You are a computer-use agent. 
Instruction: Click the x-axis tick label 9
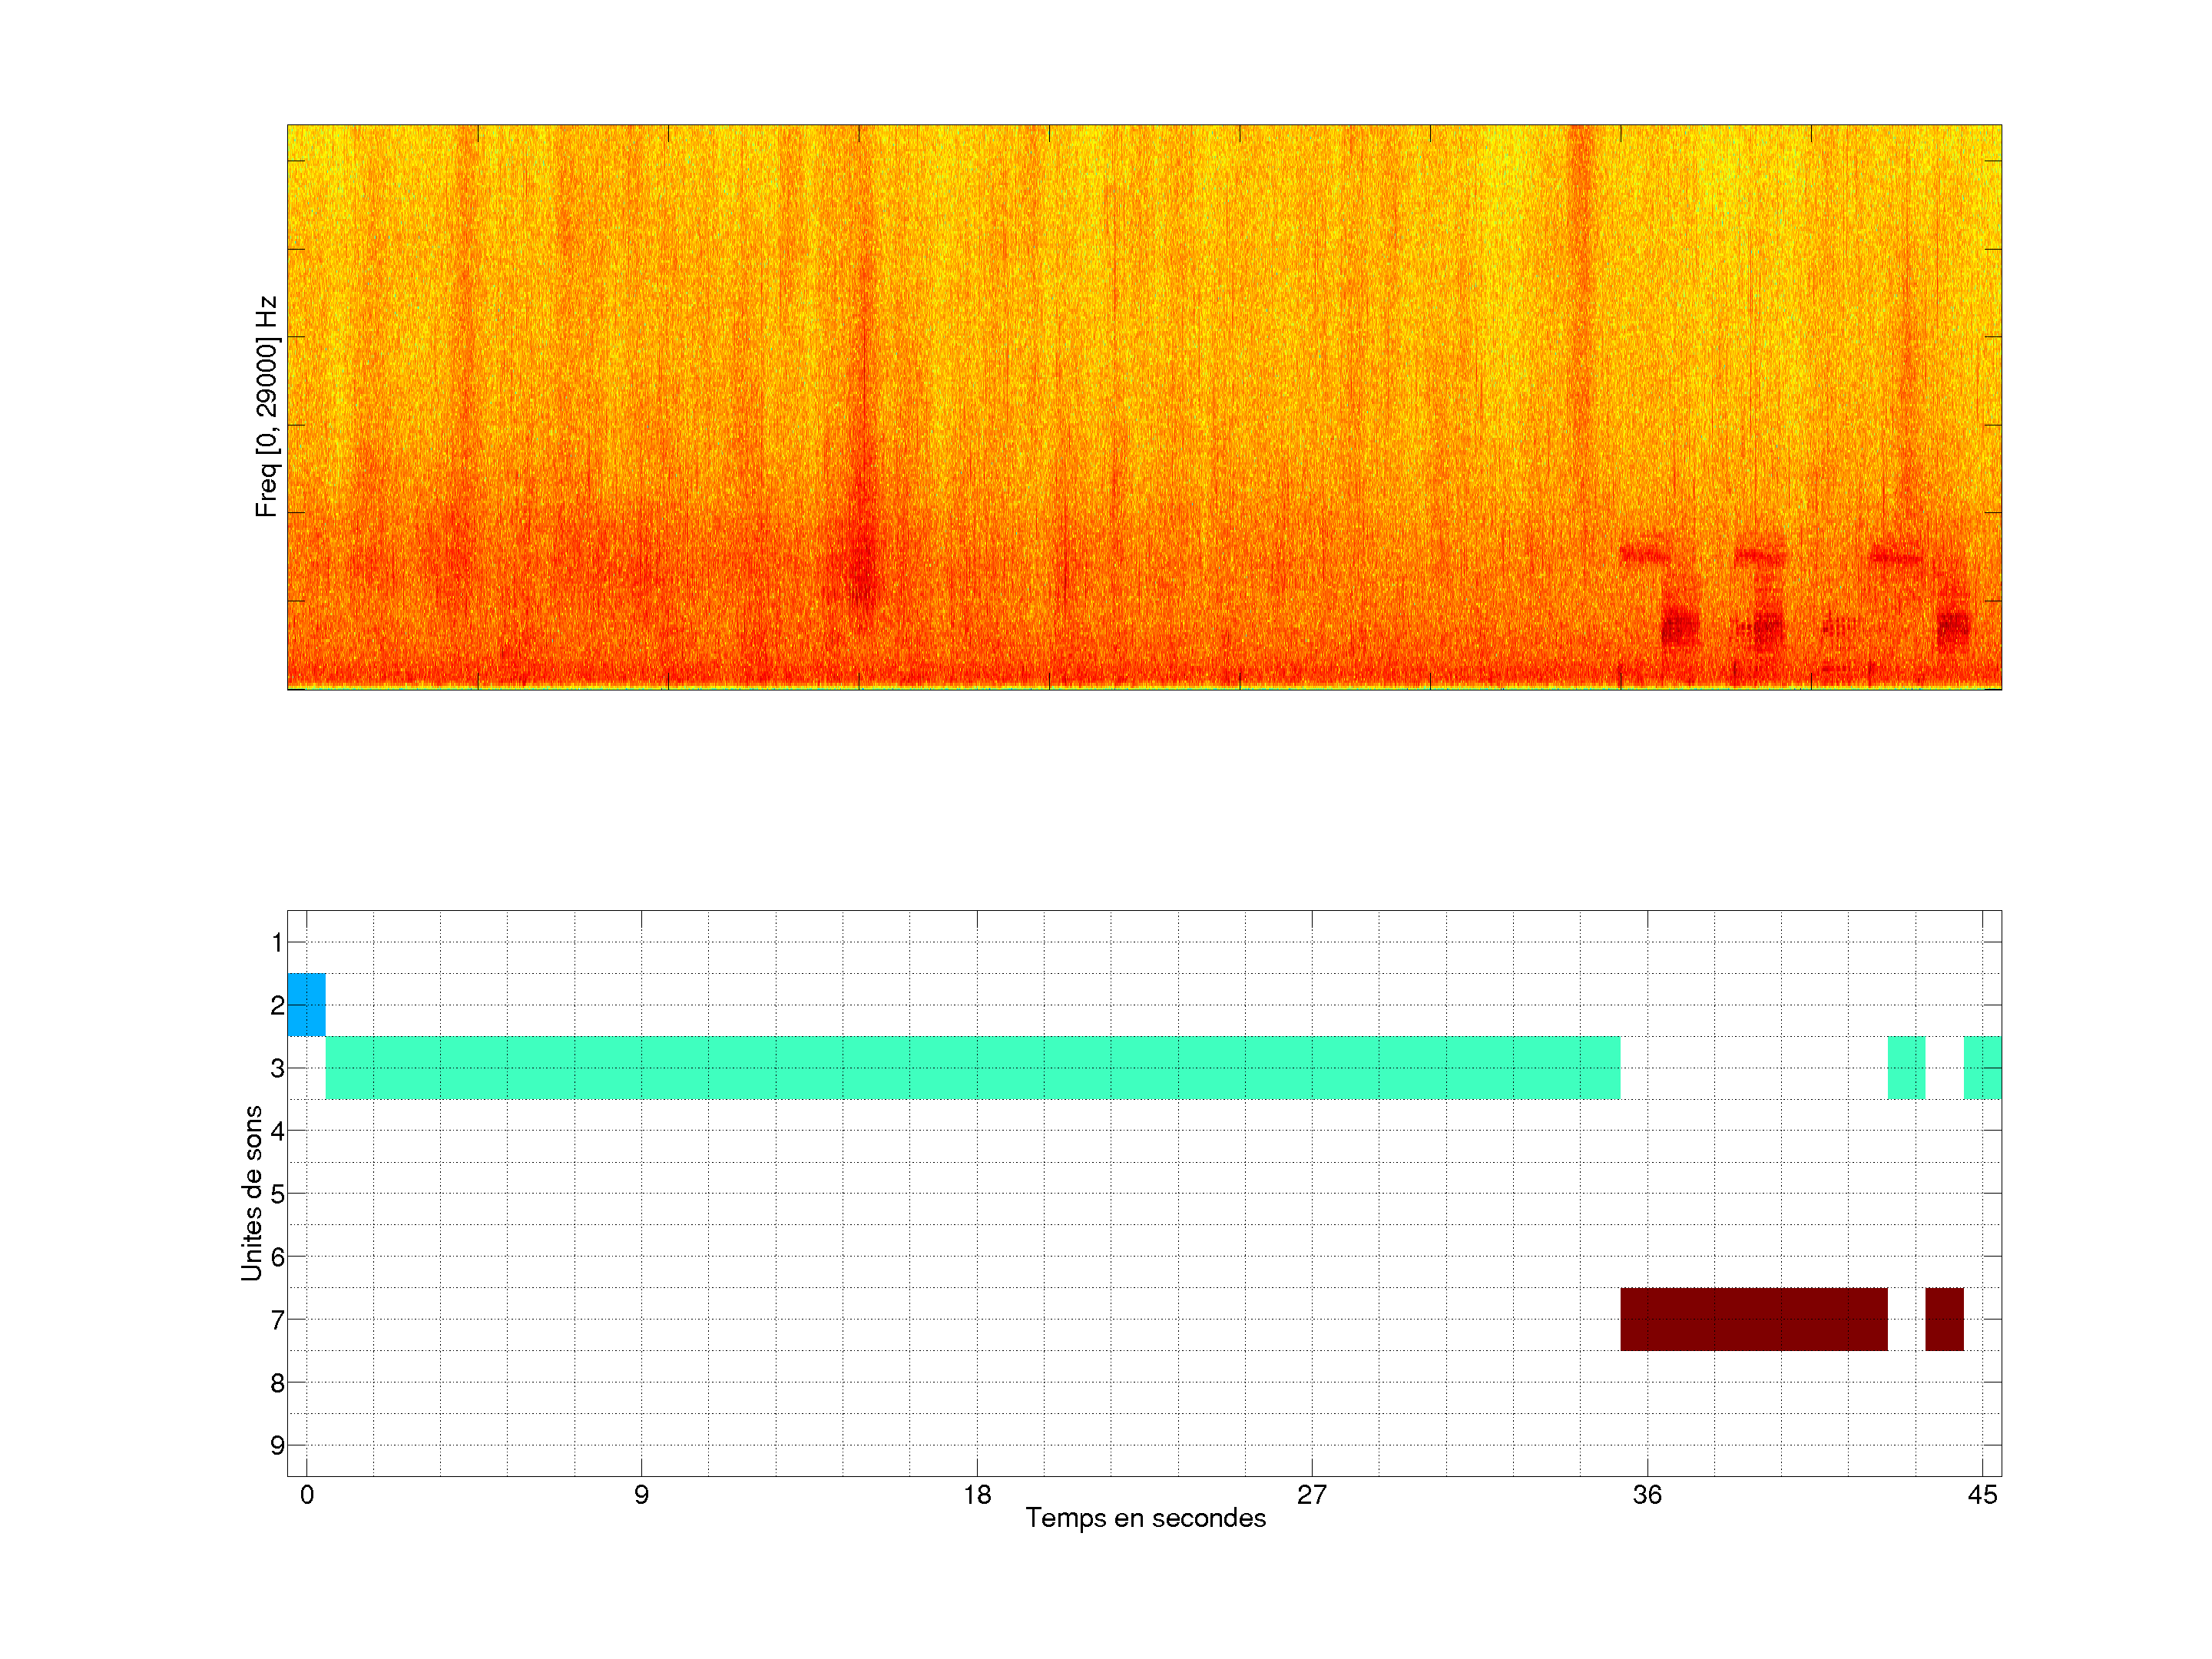coord(641,1495)
